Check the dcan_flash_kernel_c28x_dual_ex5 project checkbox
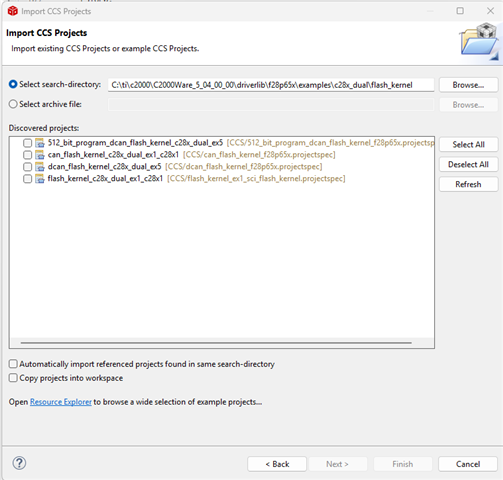 pyautogui.click(x=27, y=167)
